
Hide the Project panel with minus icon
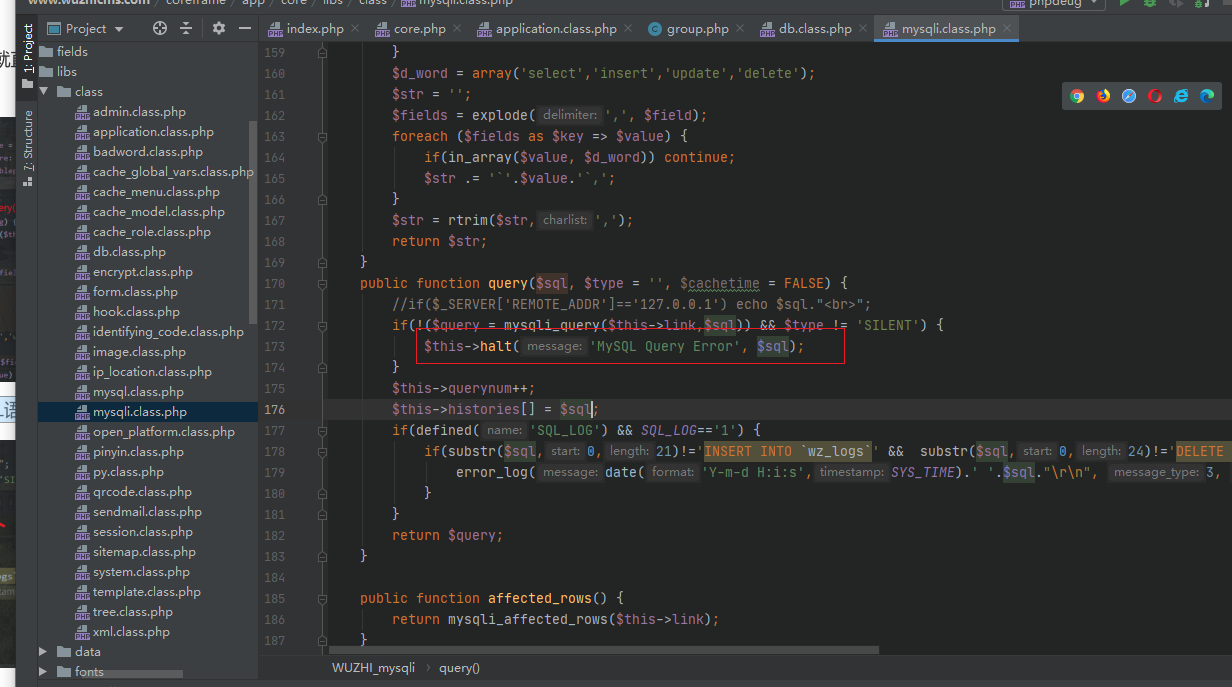pyautogui.click(x=245, y=29)
